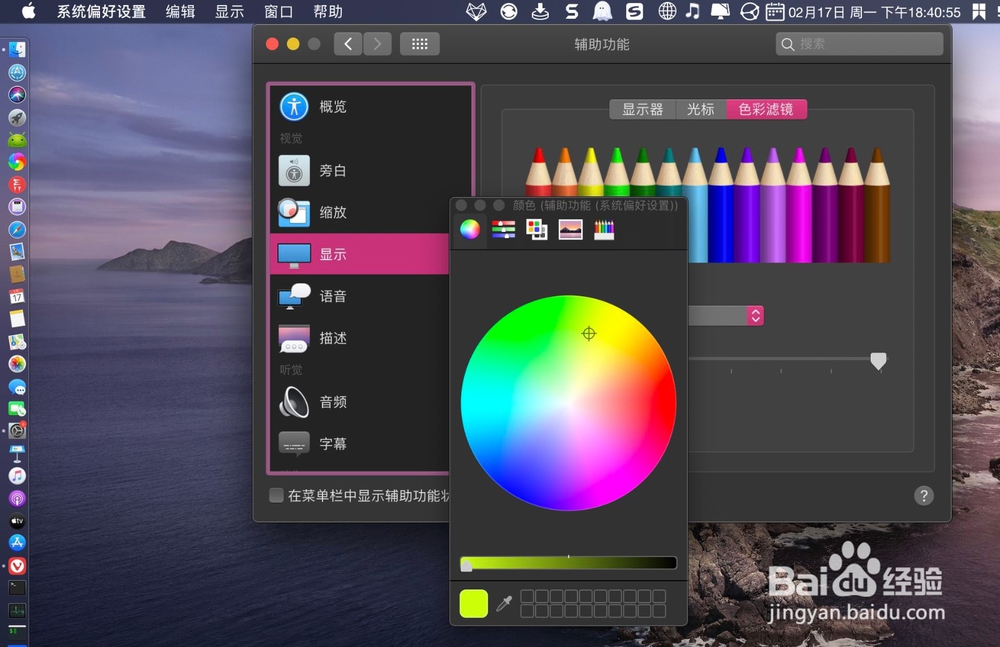Click the back navigation arrow in preferences
Viewport: 1000px width, 647px height.
coord(347,43)
